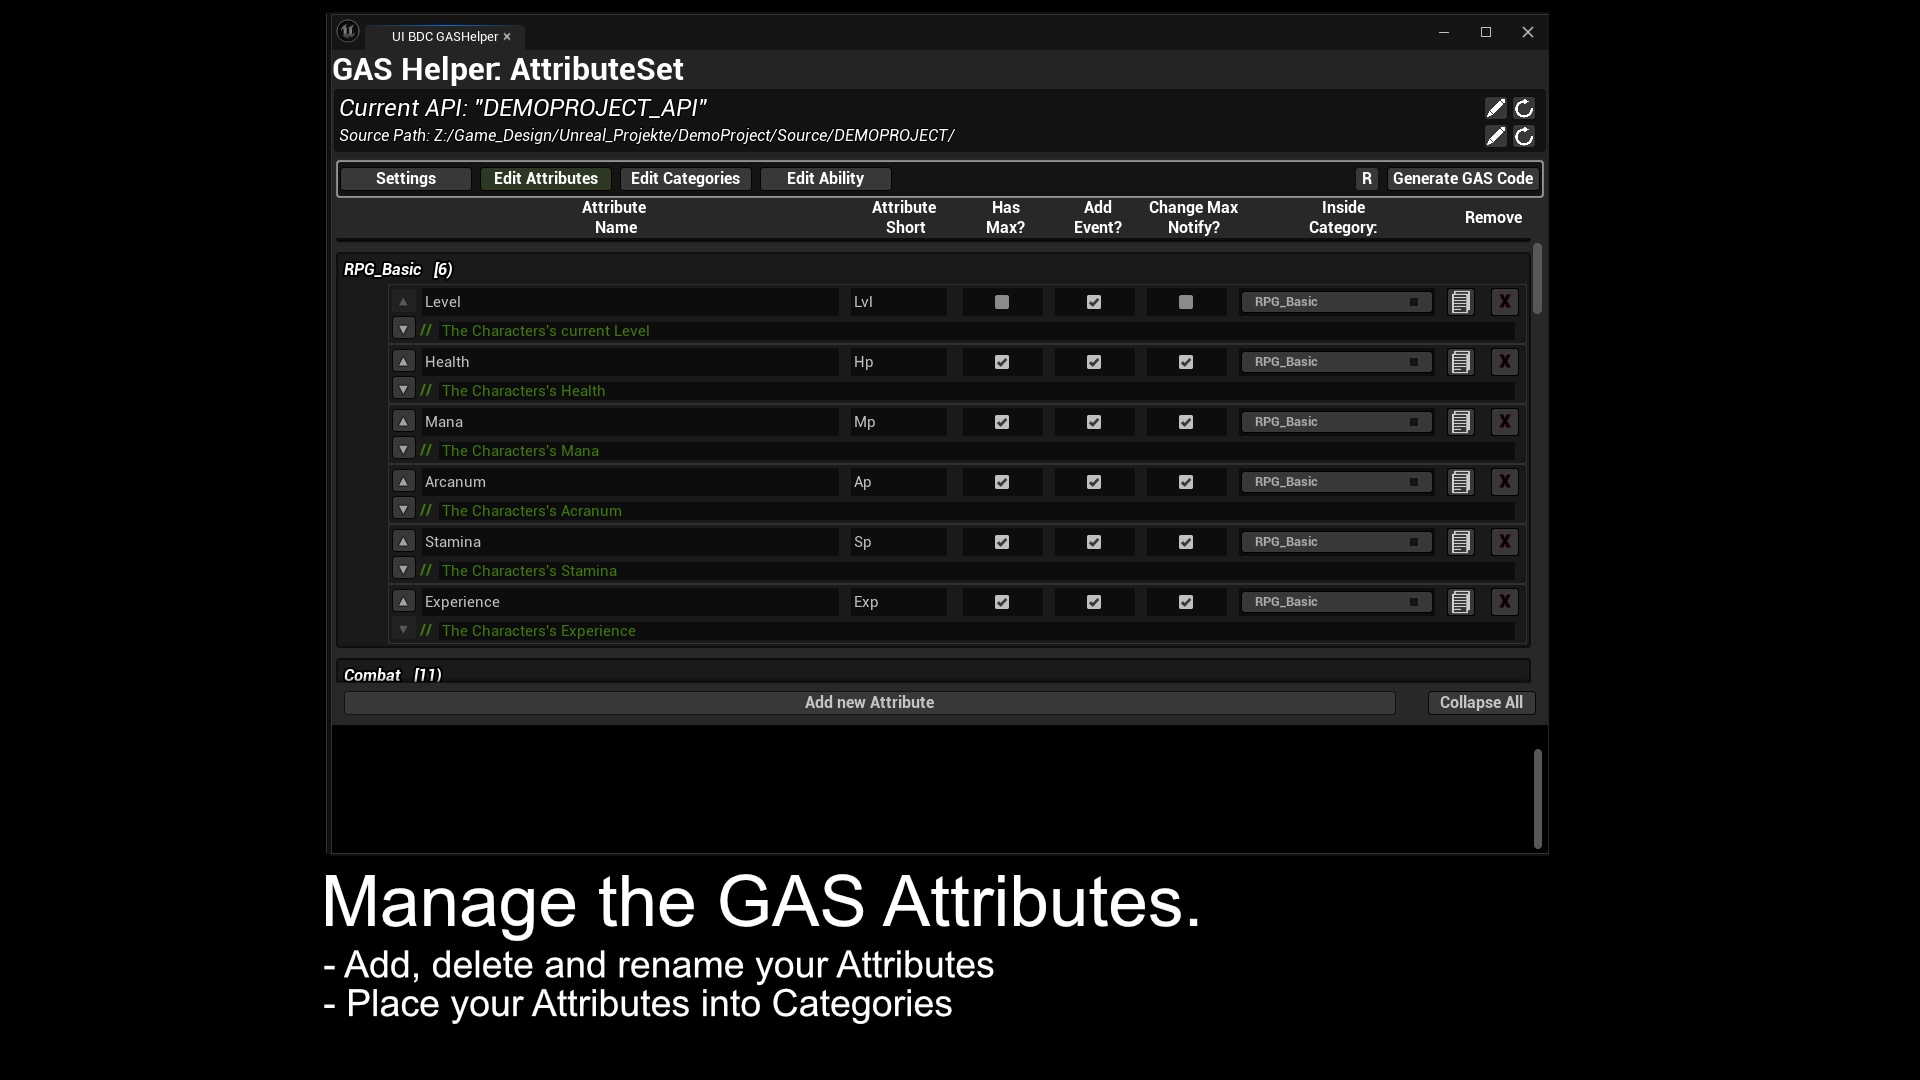Refresh the Current API with the reload icon
Screen dimensions: 1920x1080
(1524, 108)
